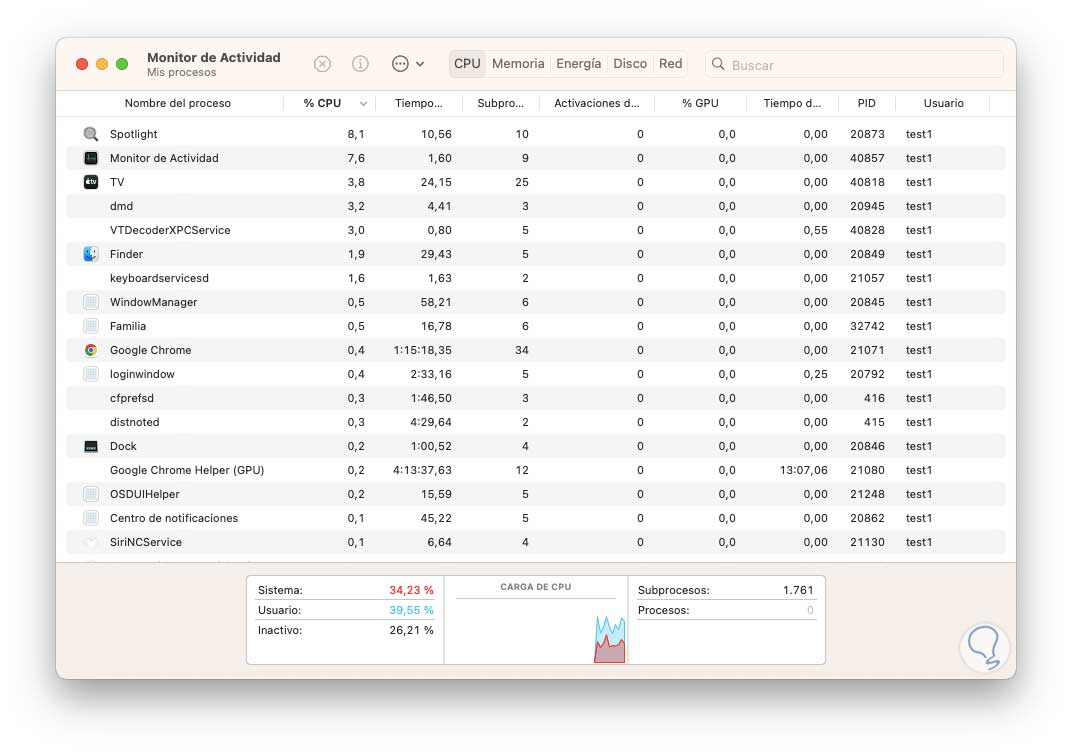Sort by Subprocesos column header
Viewport: 1072px width, 753px height.
(x=500, y=103)
